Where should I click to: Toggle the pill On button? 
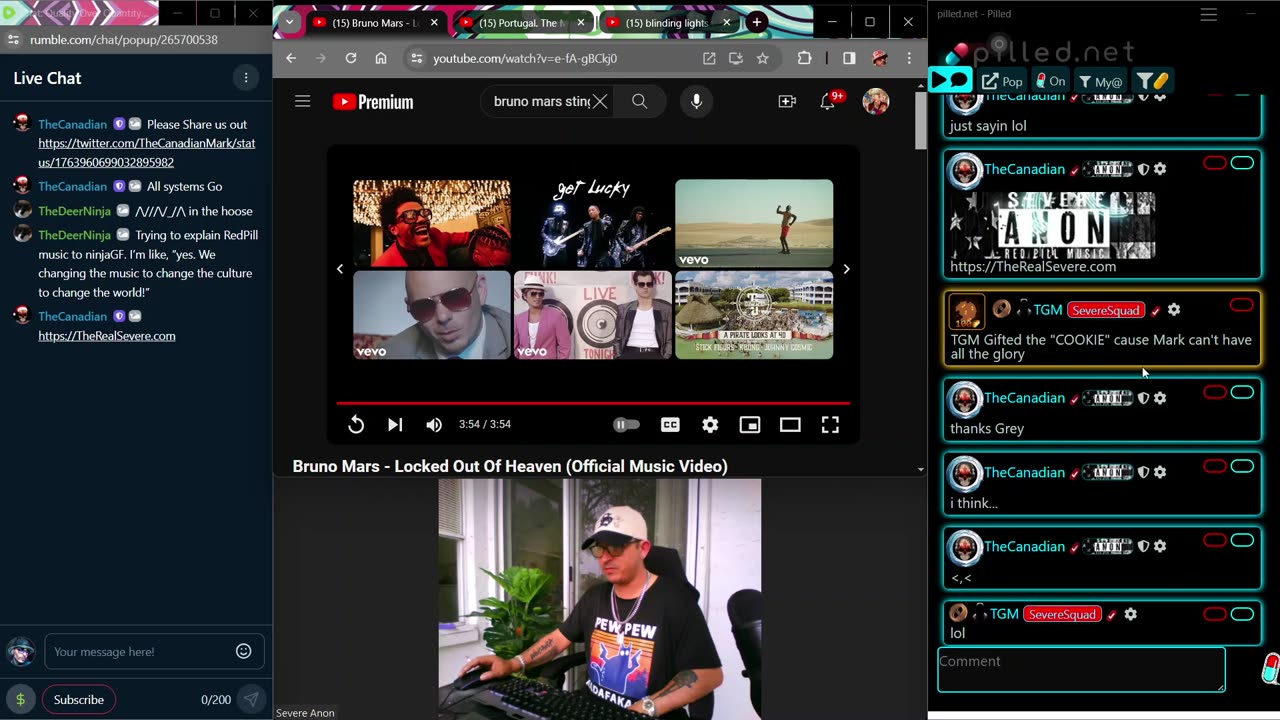(1049, 81)
